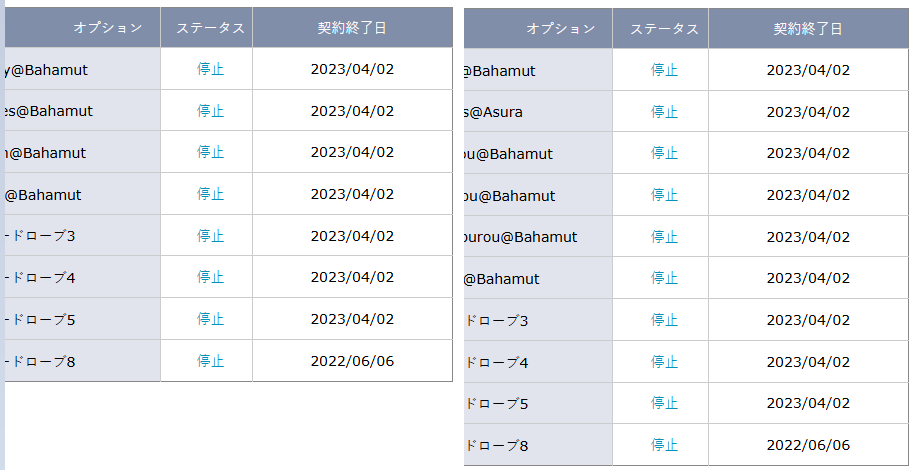Click 停止 for ドローブ8 in left table
911x470 pixels.
tap(210, 361)
